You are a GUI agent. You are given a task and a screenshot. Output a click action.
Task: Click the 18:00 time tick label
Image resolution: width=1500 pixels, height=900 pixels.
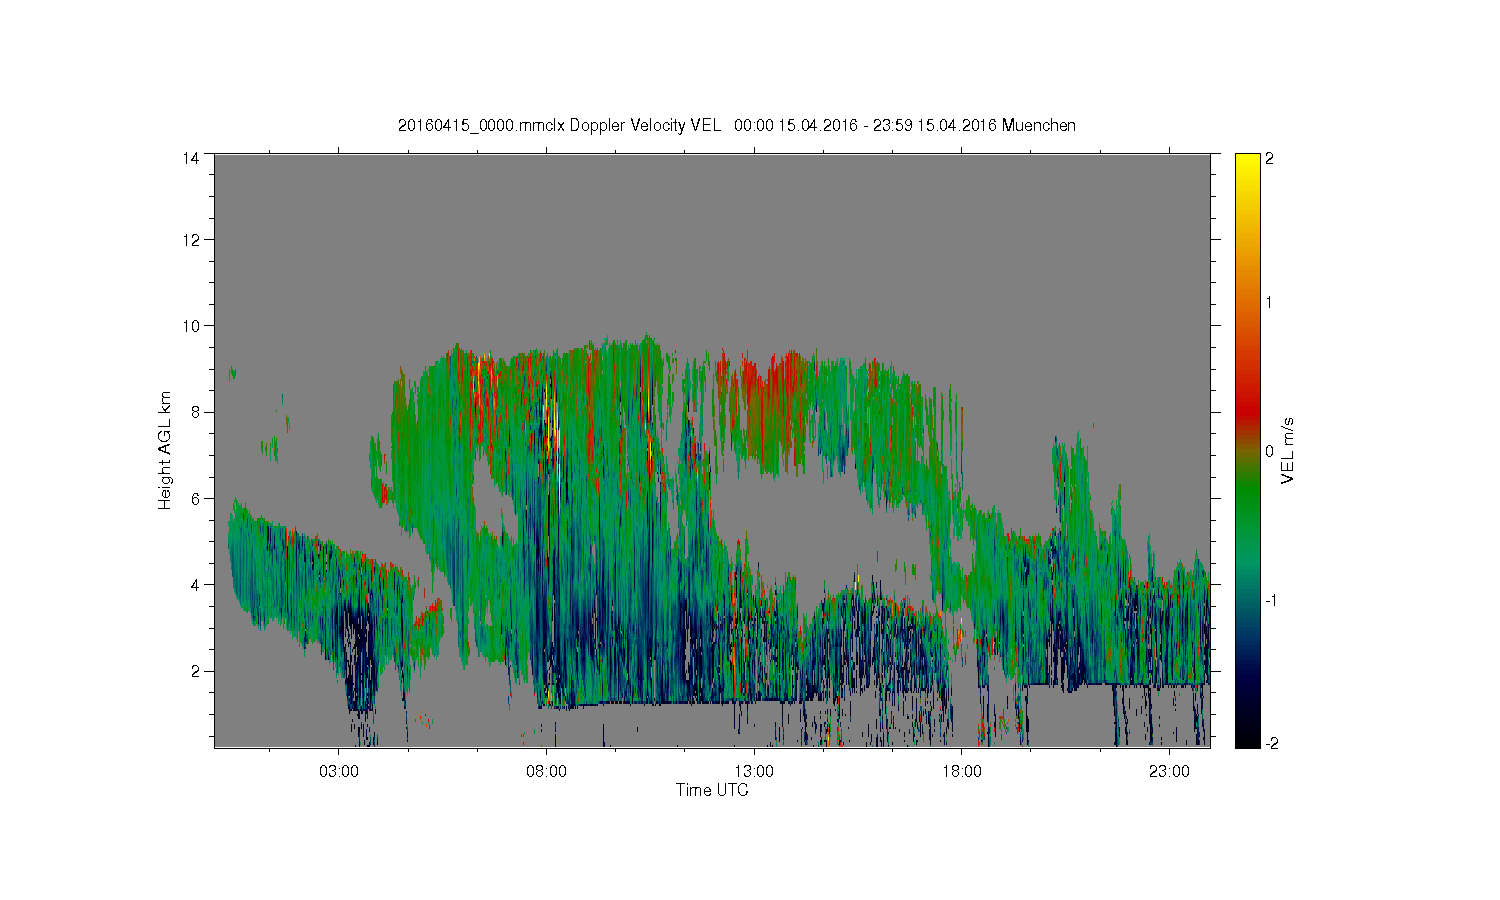click(962, 772)
